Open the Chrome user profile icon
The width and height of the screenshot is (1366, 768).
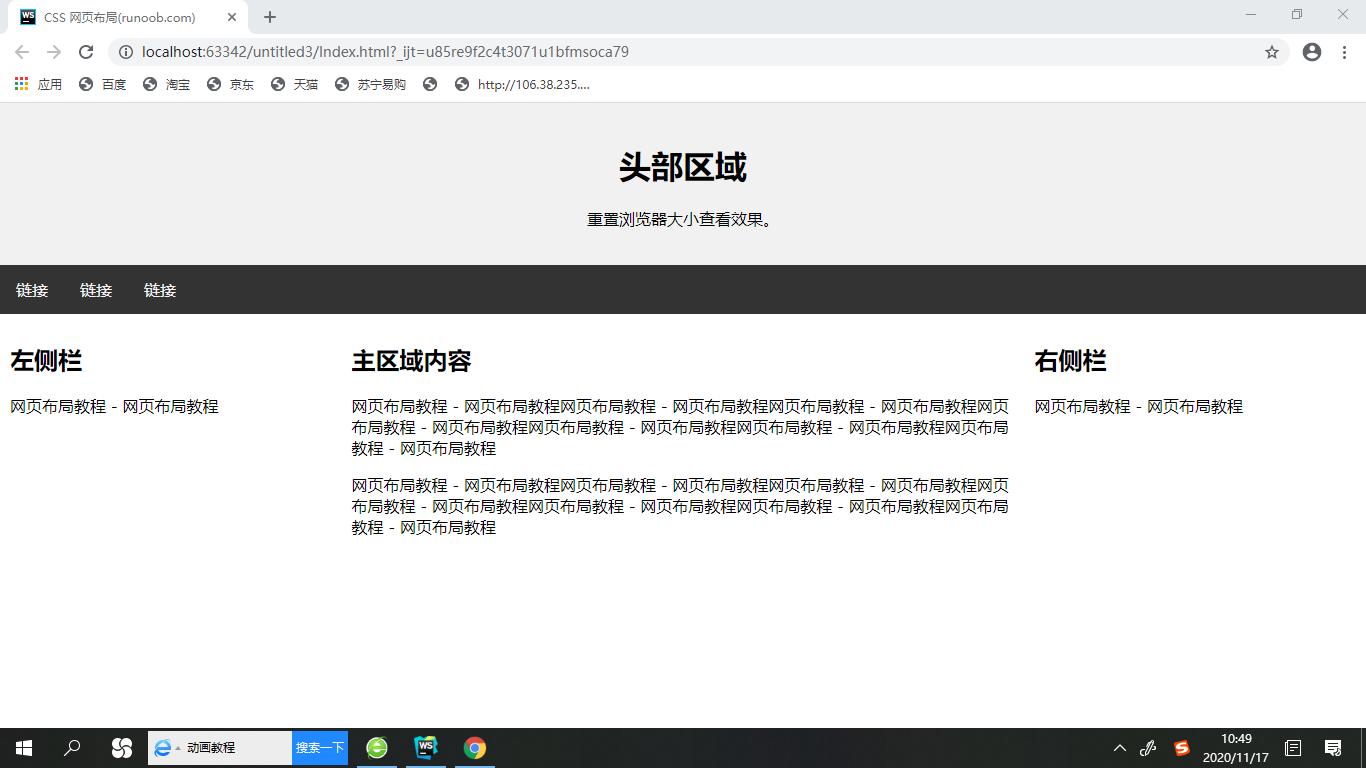pyautogui.click(x=1311, y=52)
